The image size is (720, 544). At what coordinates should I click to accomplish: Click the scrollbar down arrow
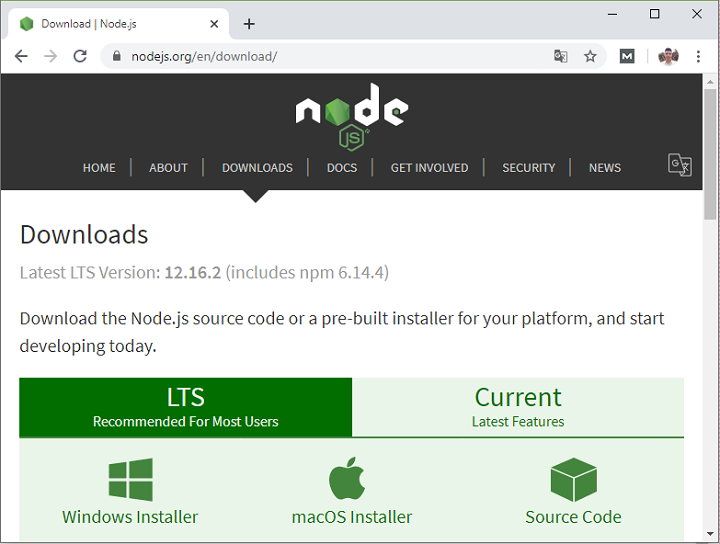point(710,534)
